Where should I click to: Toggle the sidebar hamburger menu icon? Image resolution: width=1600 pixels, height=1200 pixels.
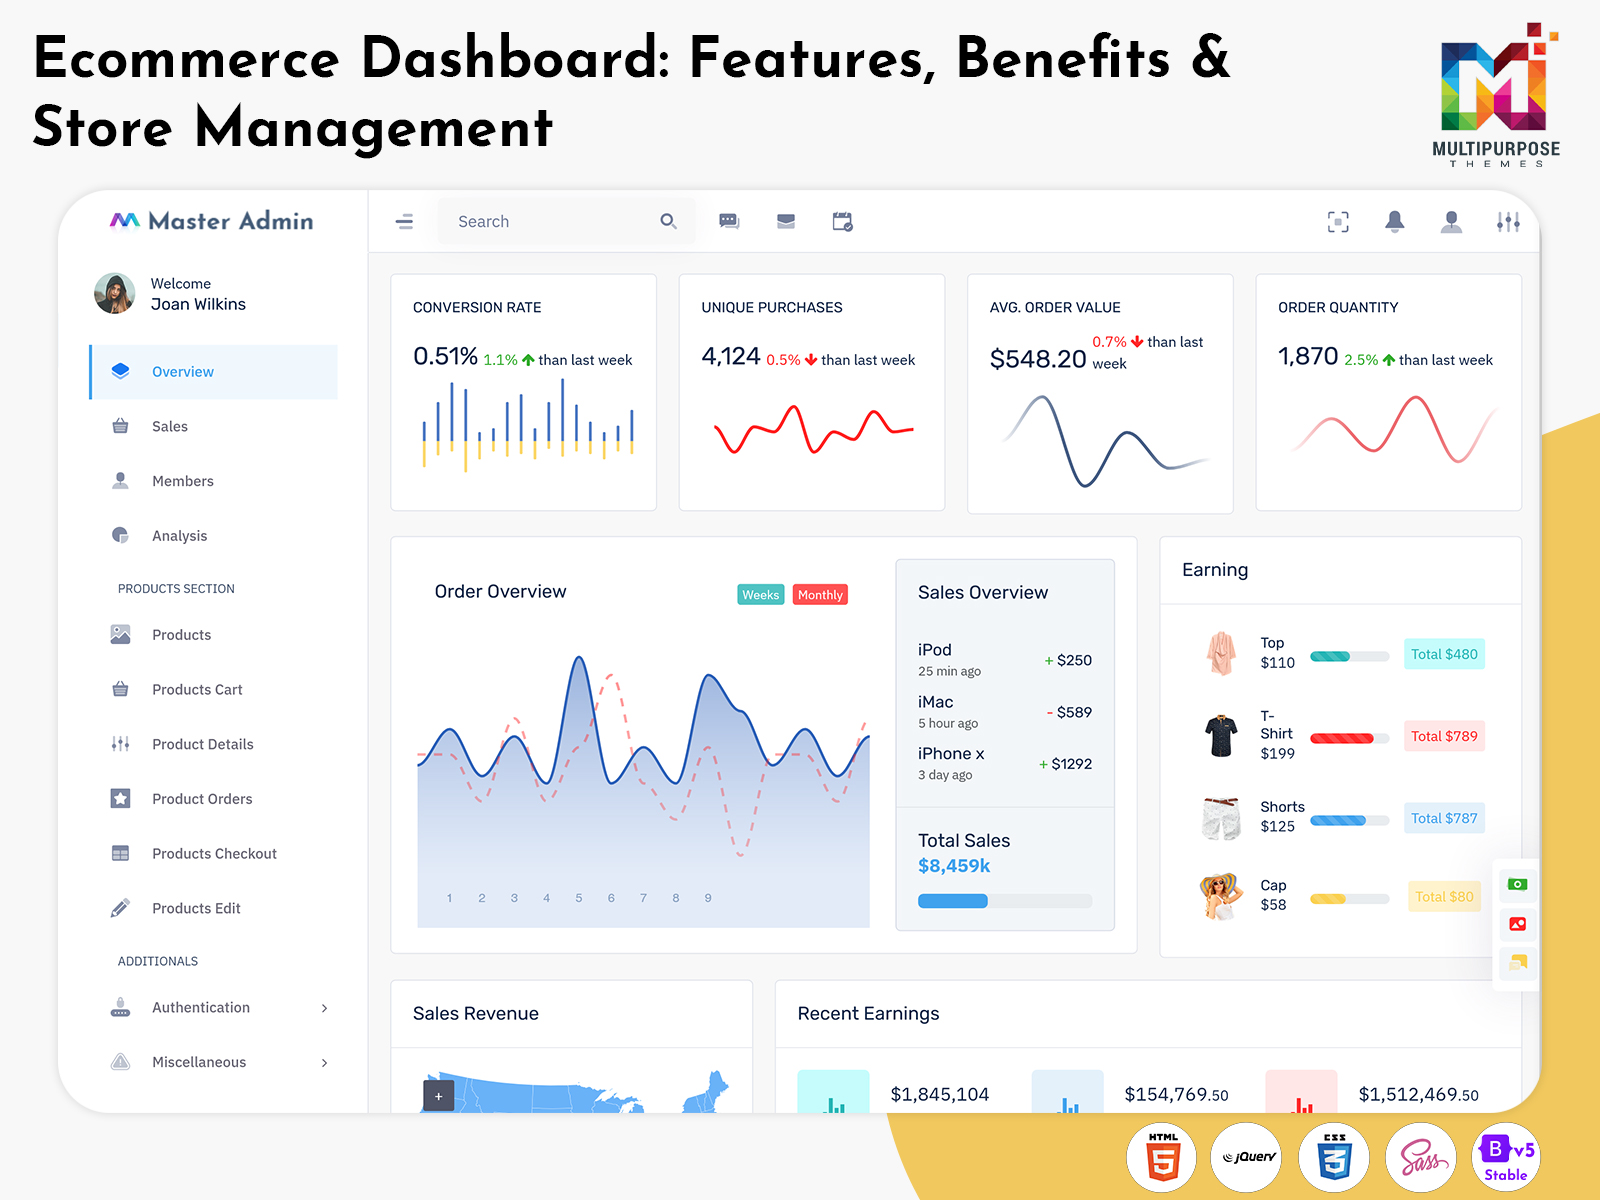pos(404,222)
